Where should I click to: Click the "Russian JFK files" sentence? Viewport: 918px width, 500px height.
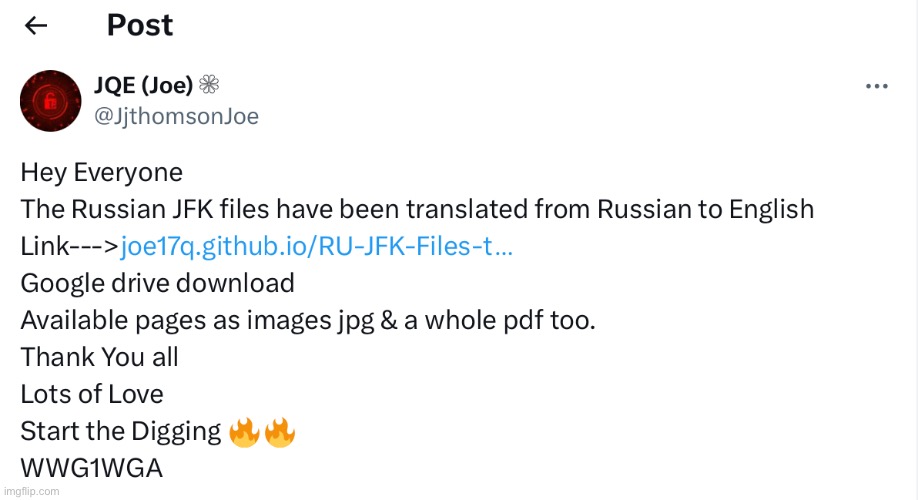(416, 209)
